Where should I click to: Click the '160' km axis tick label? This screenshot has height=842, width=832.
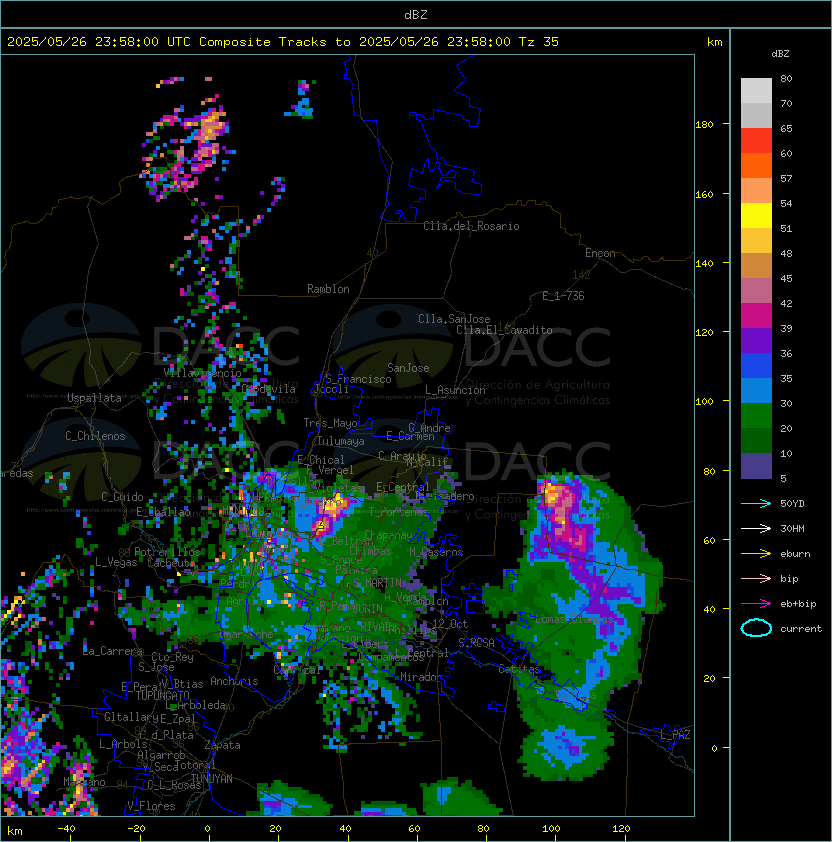click(704, 194)
